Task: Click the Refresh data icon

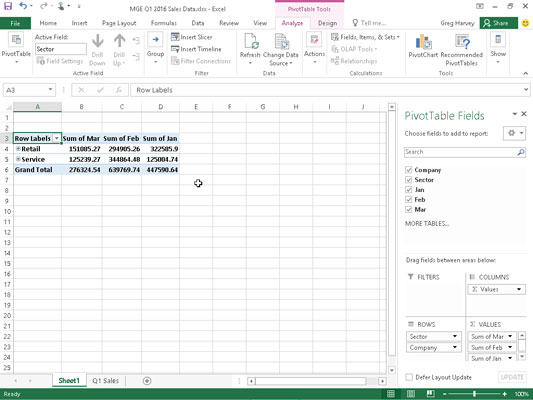Action: point(250,42)
